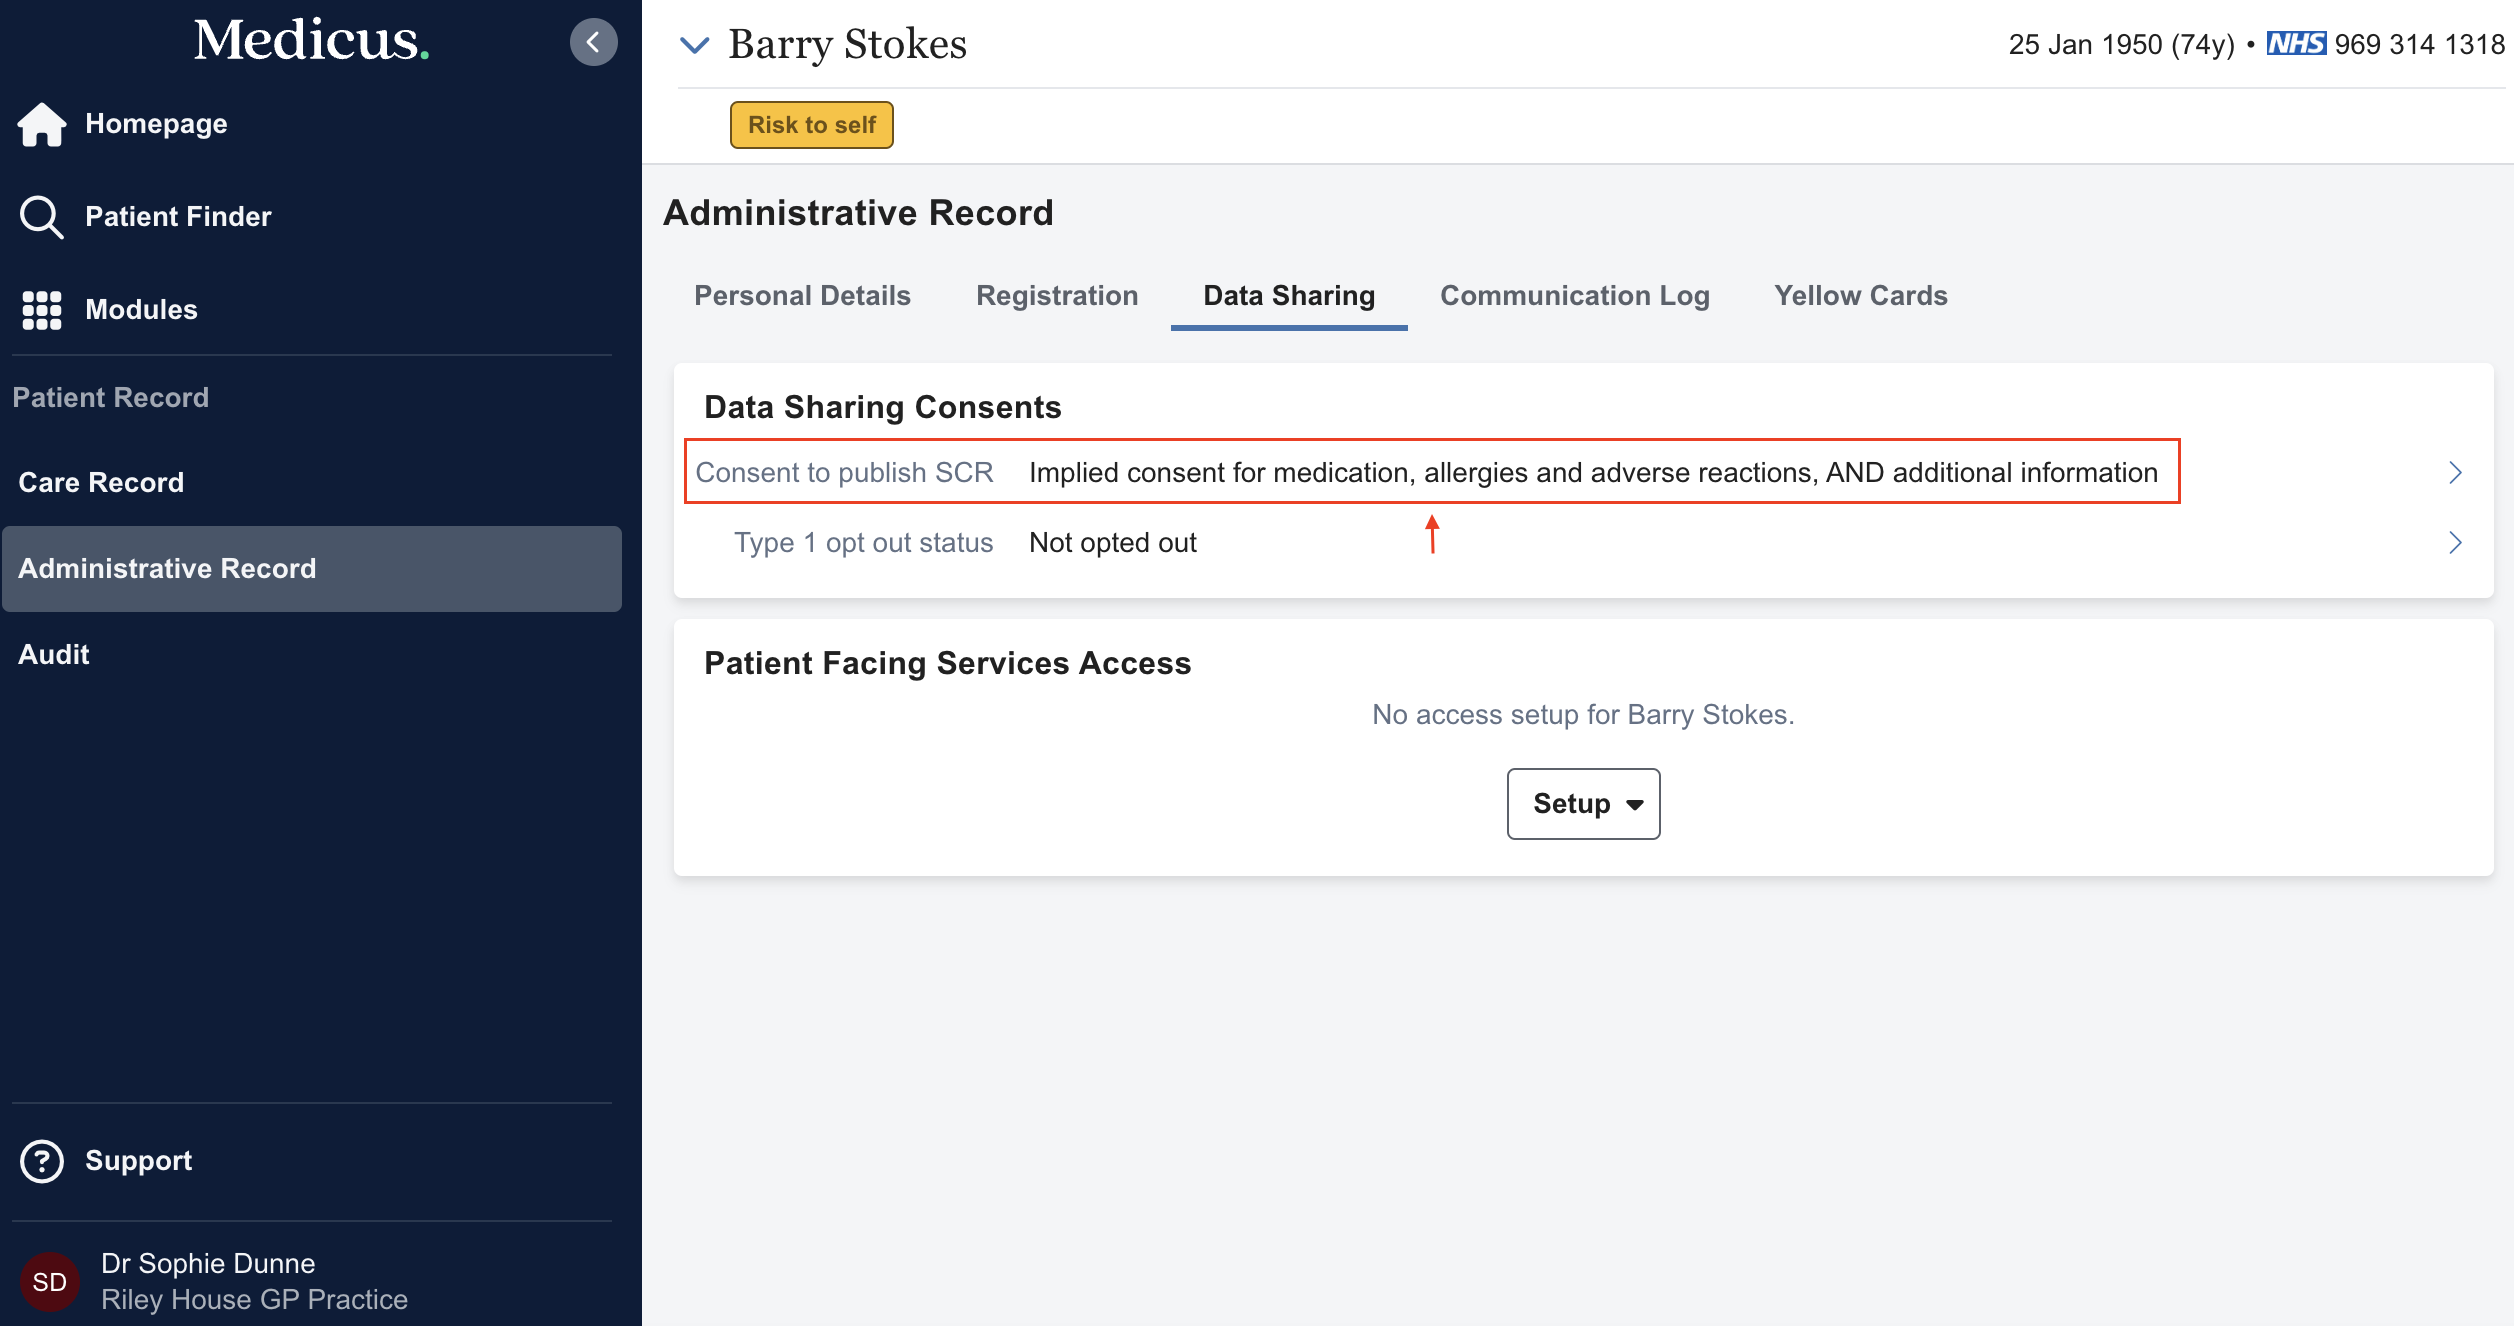
Task: Click the SD user avatar
Action: pyautogui.click(x=50, y=1282)
